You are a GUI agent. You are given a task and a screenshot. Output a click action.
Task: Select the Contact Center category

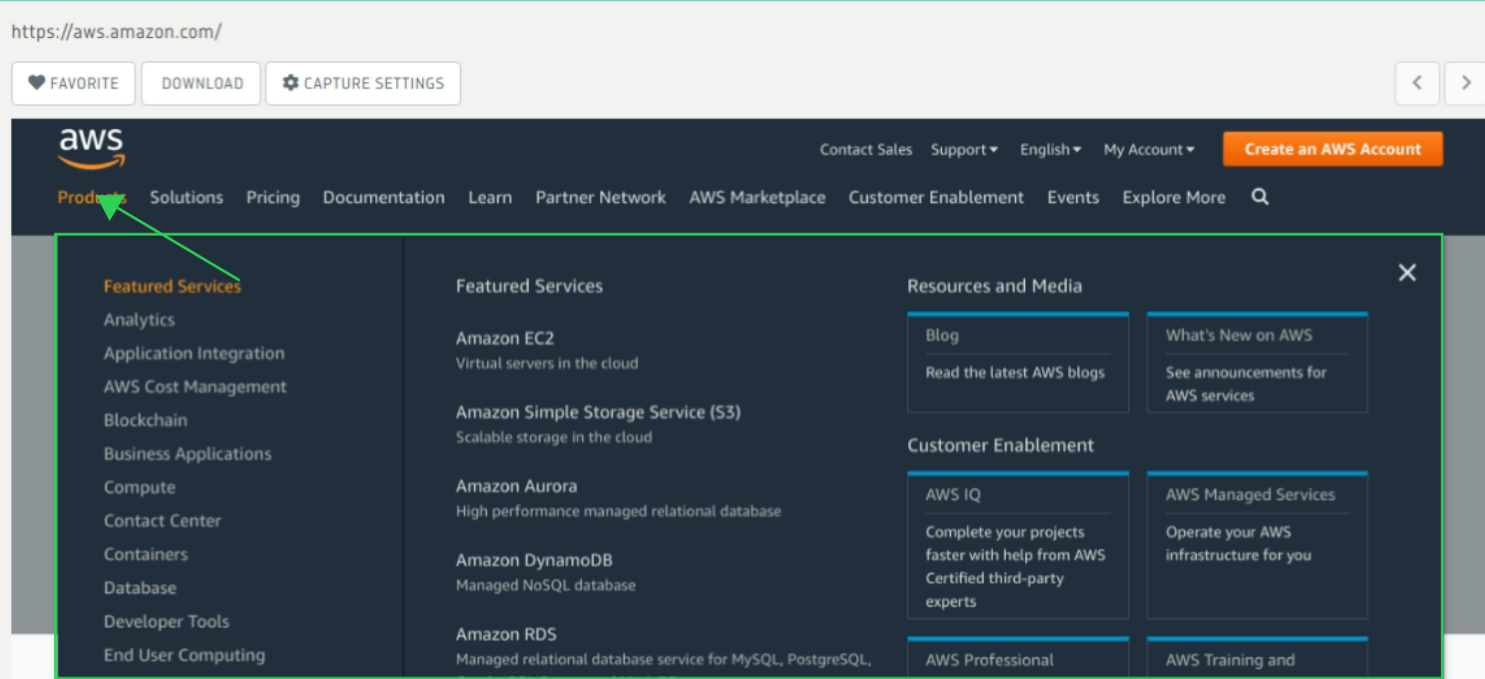point(162,521)
